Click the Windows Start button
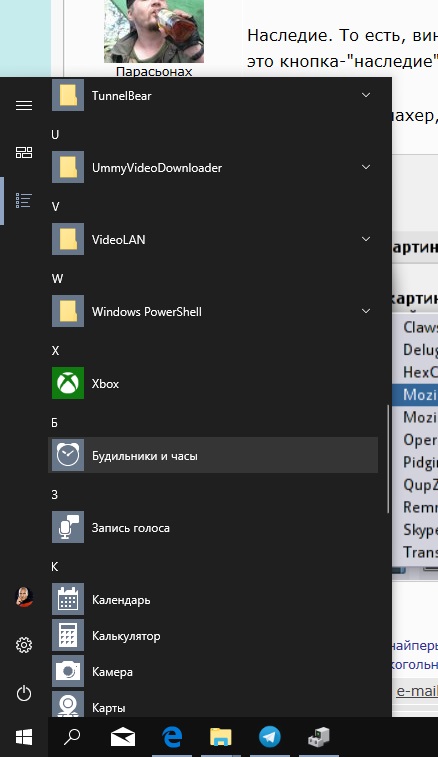The image size is (438, 757). (24, 737)
